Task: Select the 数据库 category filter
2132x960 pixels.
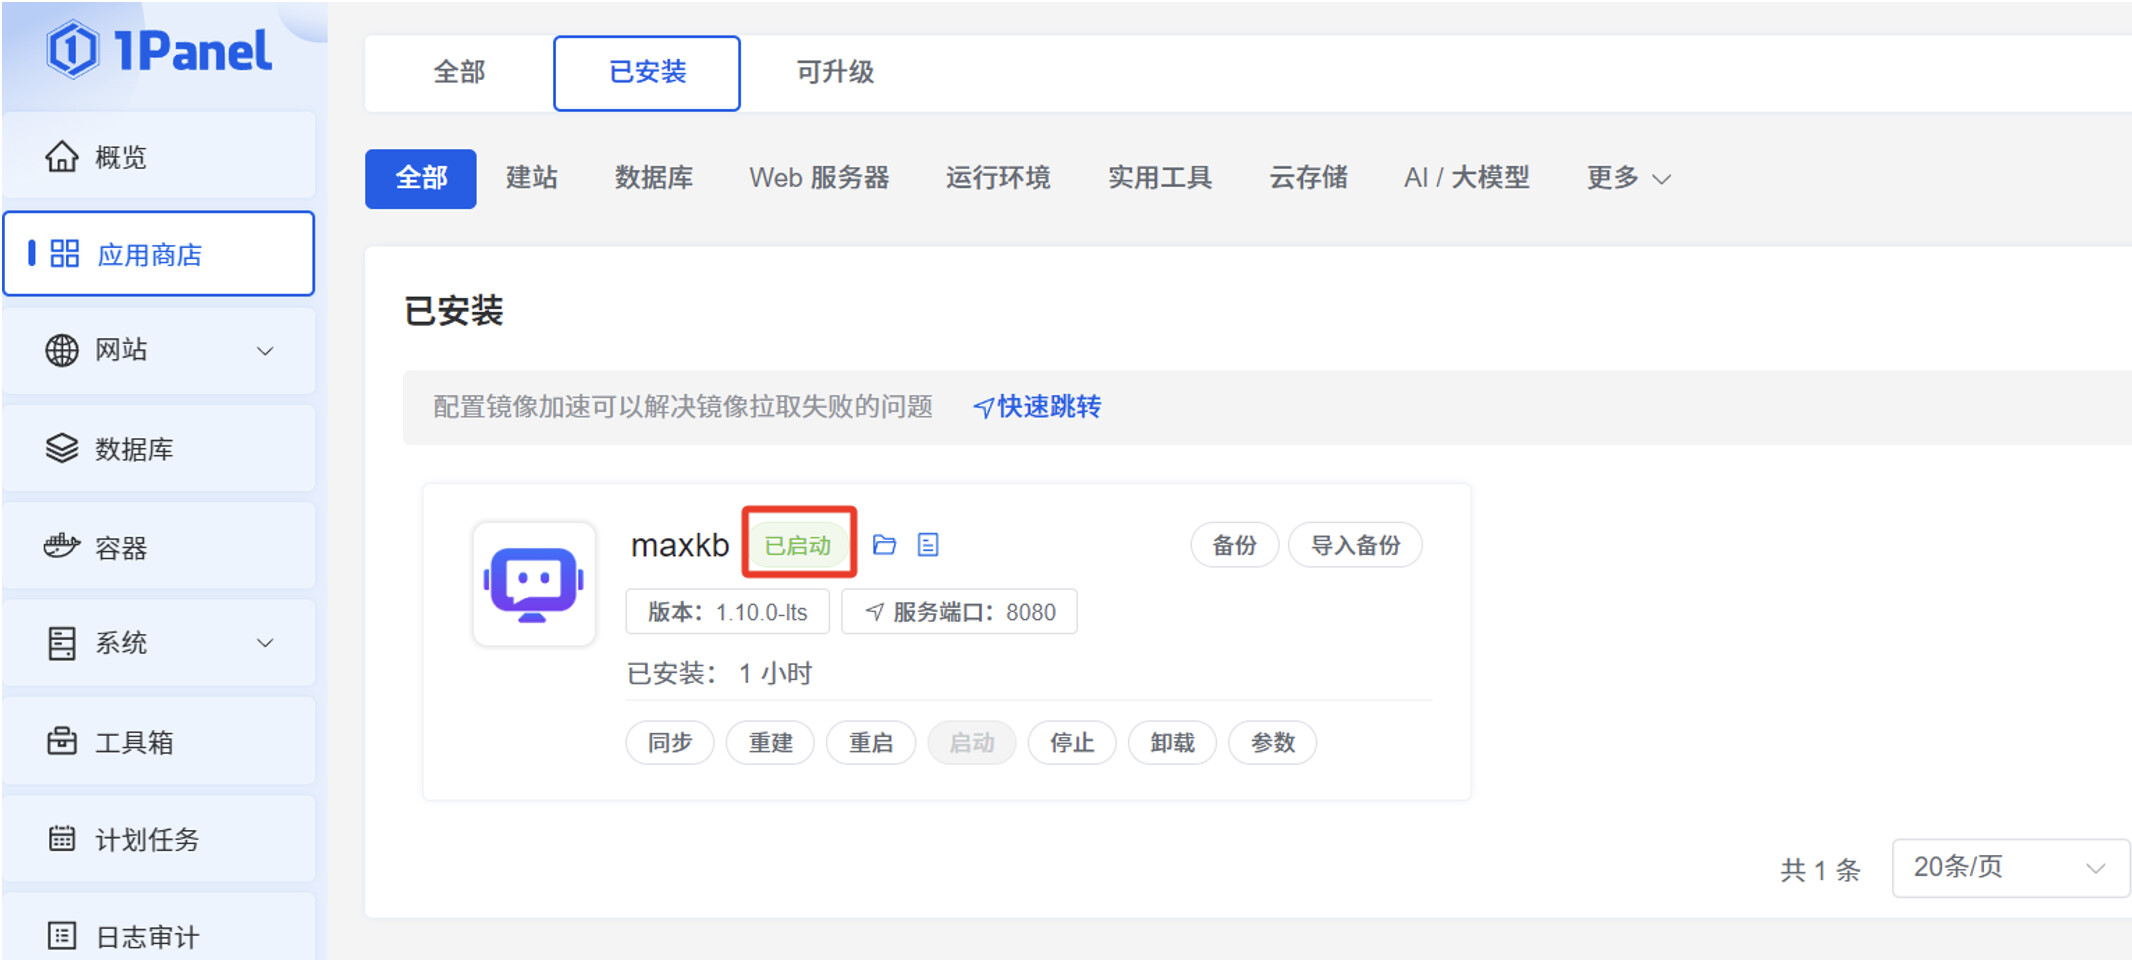Action: tap(654, 178)
